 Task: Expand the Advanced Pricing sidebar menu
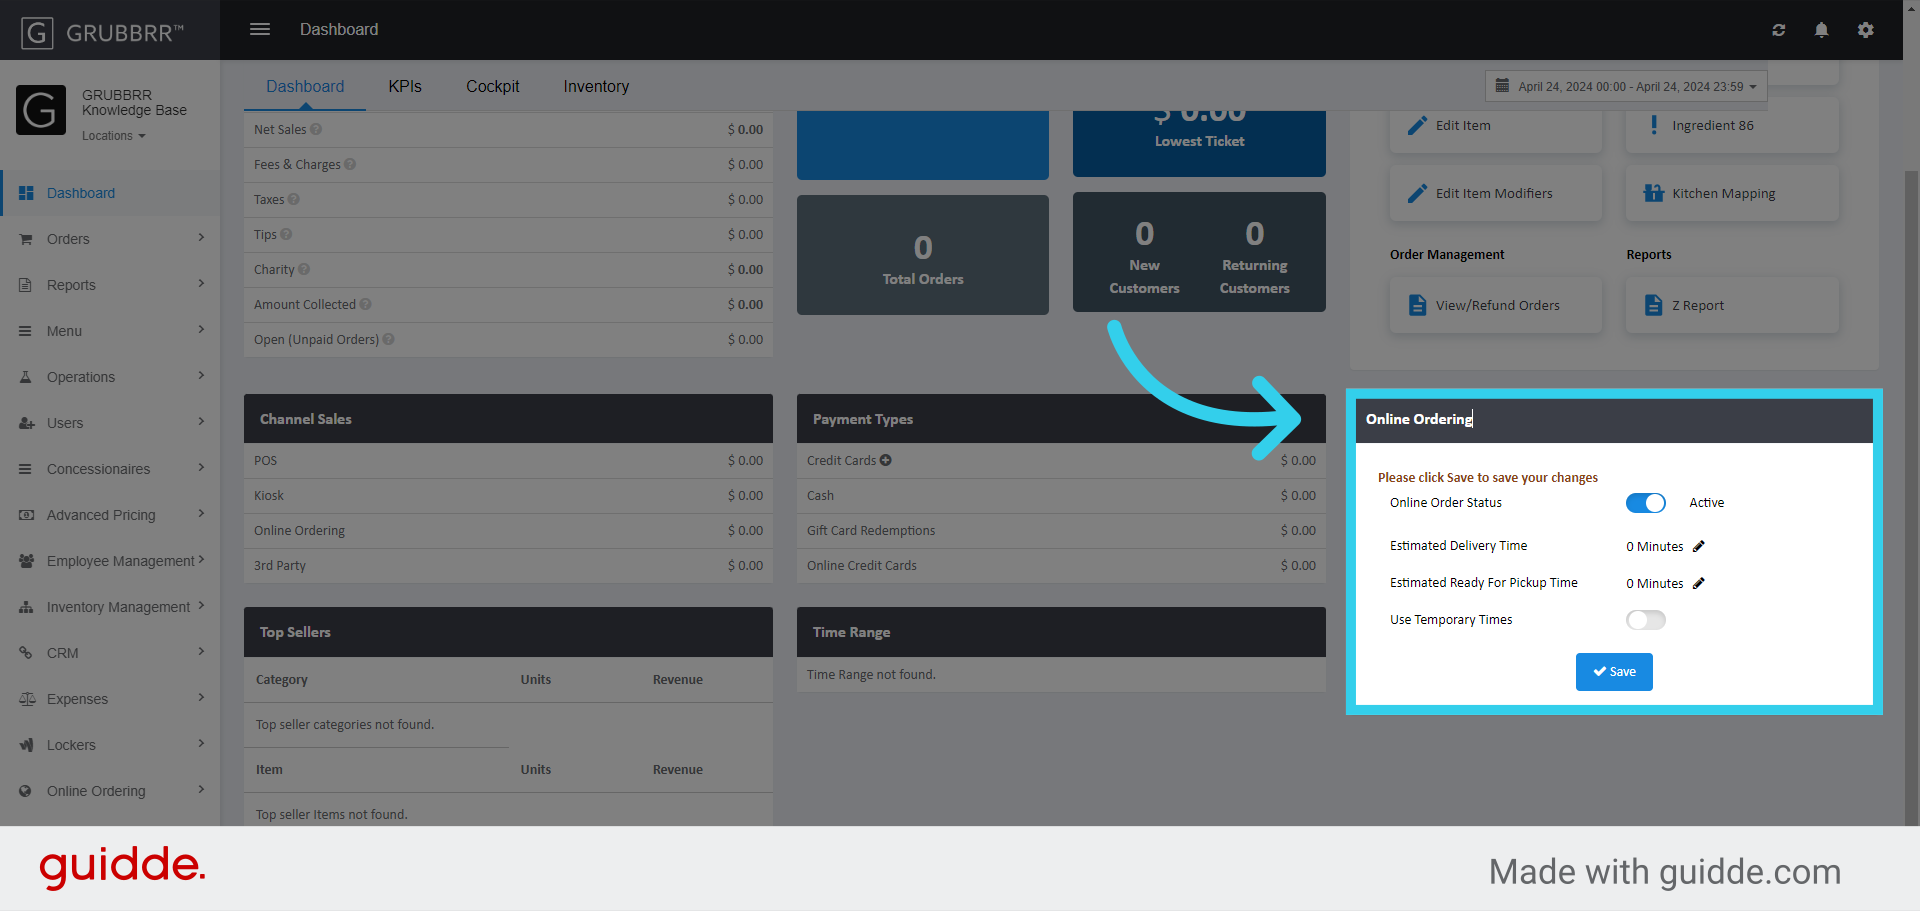pyautogui.click(x=110, y=515)
